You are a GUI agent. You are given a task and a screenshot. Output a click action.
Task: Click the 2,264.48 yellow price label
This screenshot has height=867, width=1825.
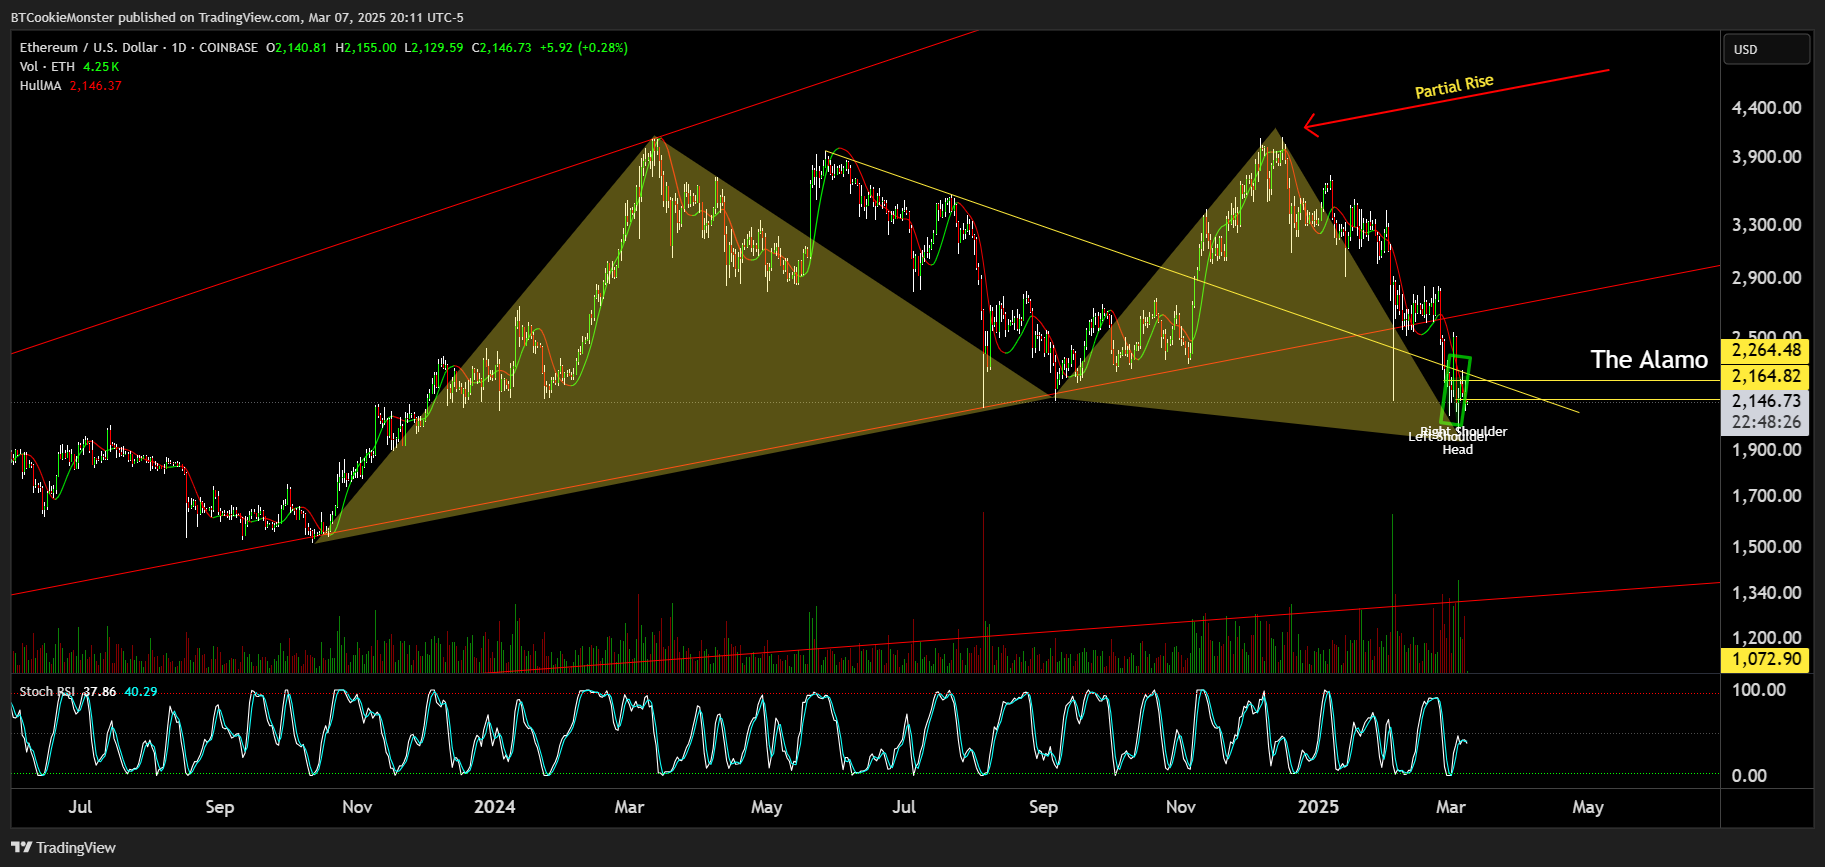[1766, 350]
